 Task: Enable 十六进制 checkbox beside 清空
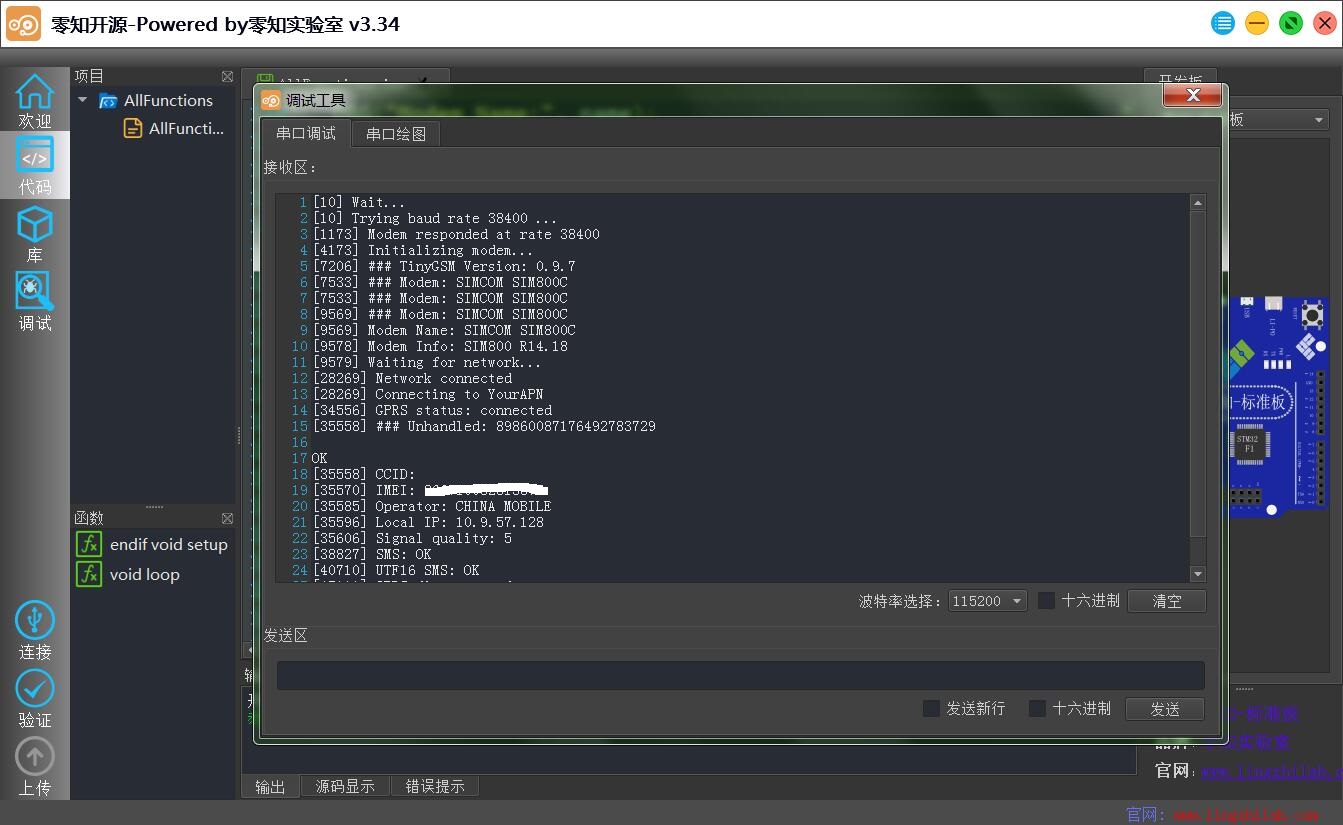click(1046, 600)
